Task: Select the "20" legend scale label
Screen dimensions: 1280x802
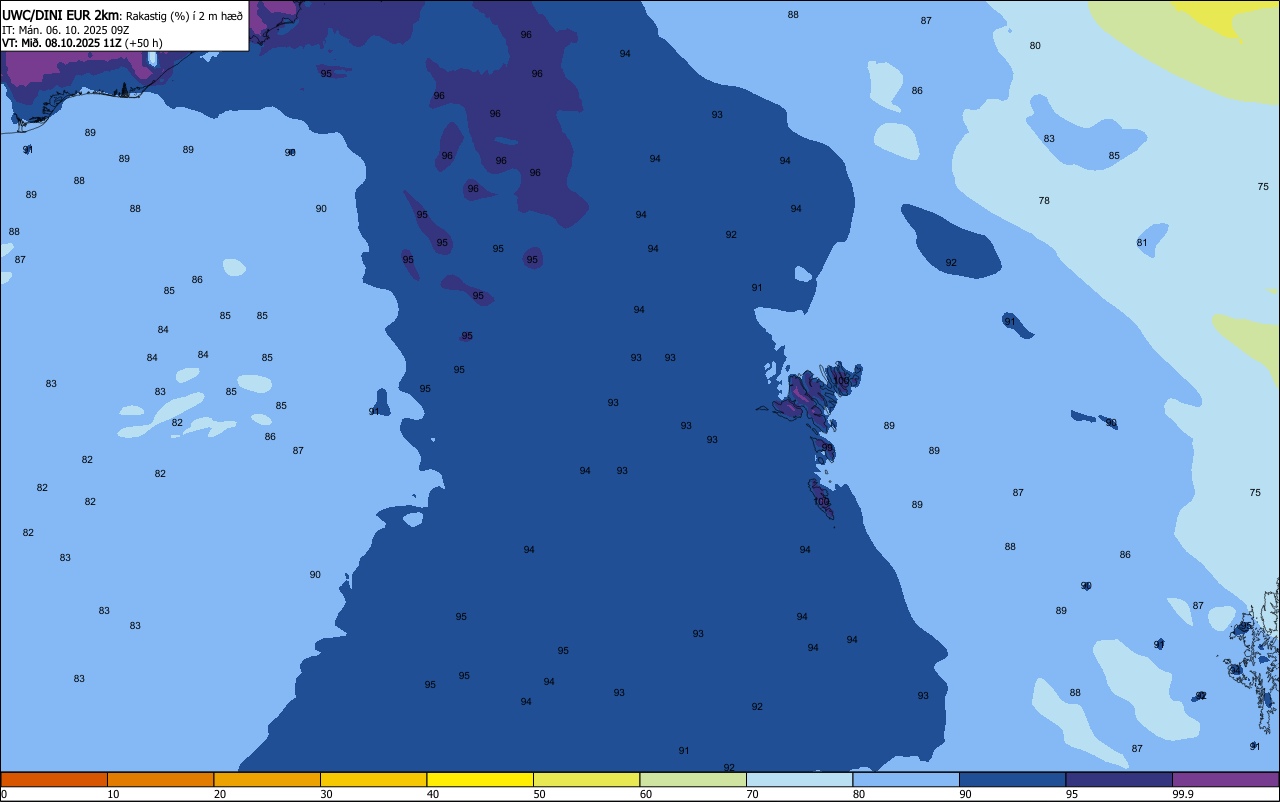Action: [x=220, y=794]
